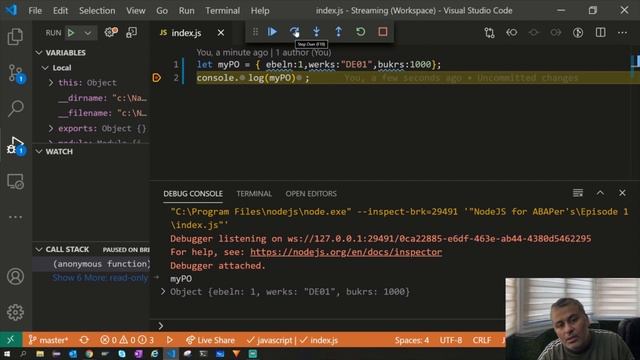Clear the debug console output

pyautogui.click(x=578, y=193)
